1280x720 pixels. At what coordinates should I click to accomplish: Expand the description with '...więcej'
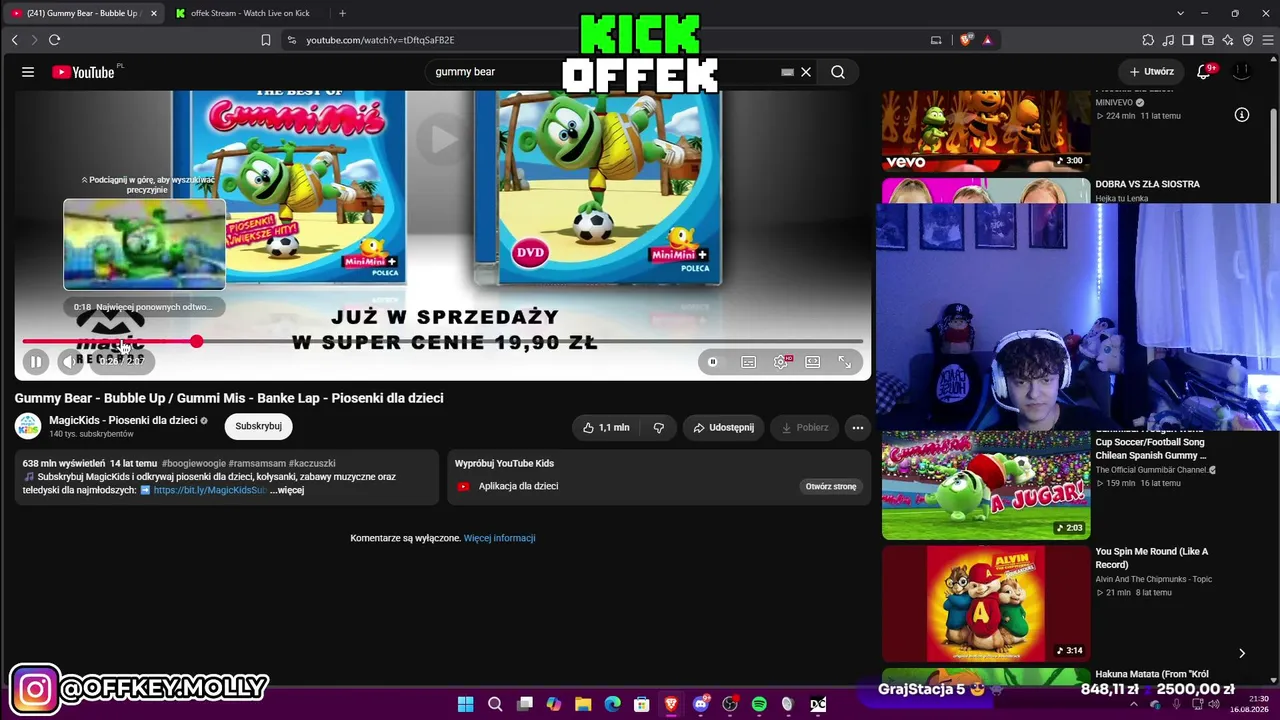point(287,490)
